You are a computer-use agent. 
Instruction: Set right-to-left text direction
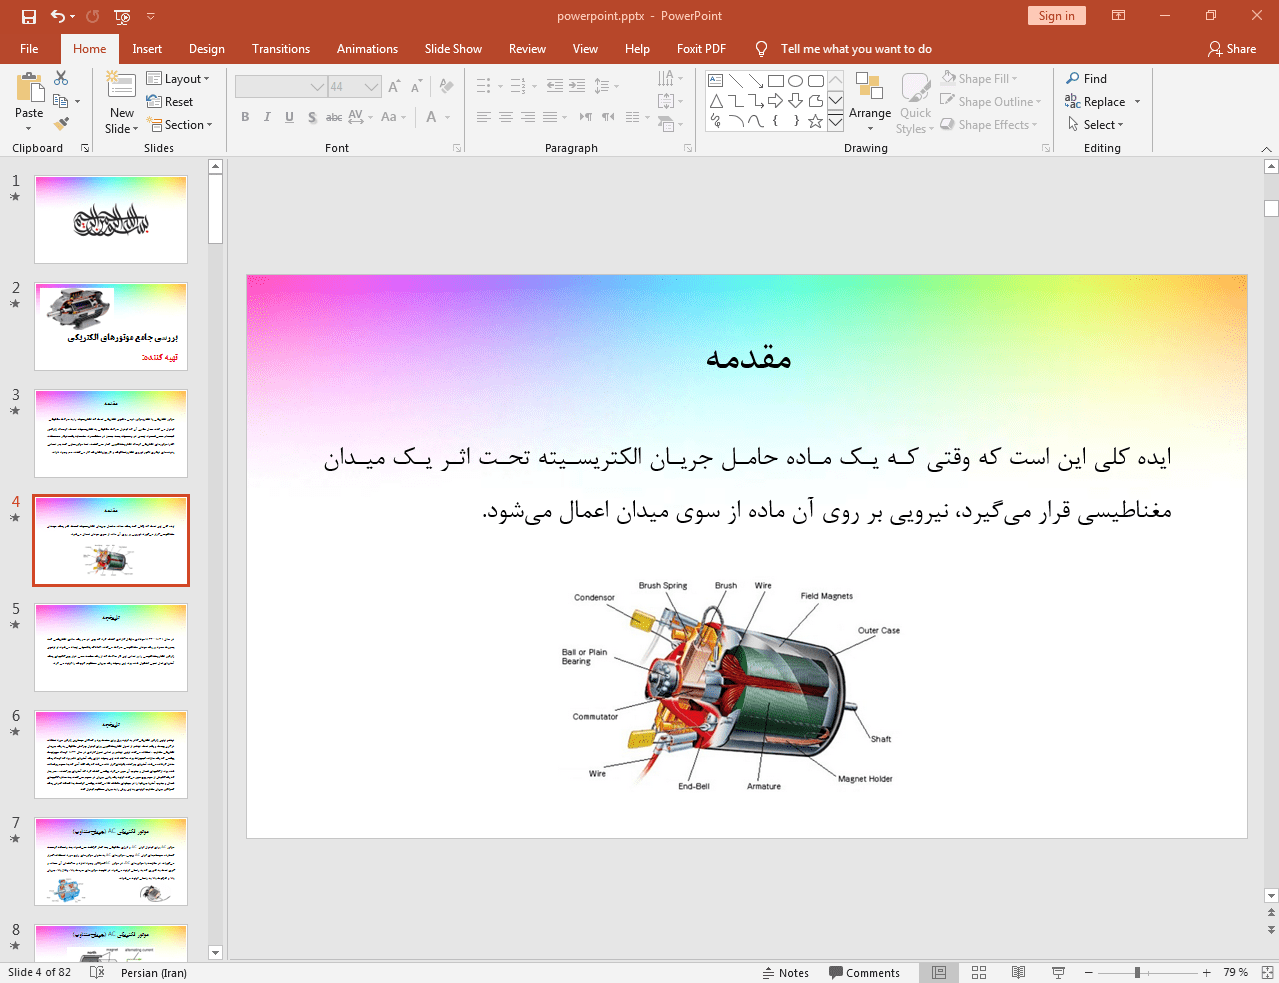(x=586, y=117)
